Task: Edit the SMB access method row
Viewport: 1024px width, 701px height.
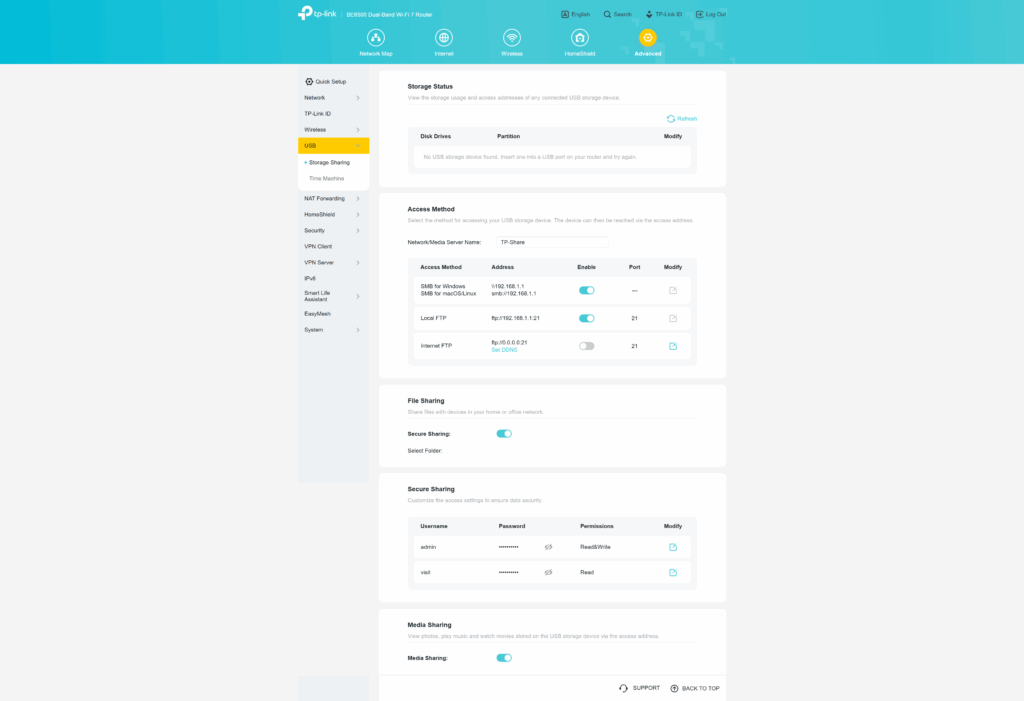Action: (x=673, y=290)
